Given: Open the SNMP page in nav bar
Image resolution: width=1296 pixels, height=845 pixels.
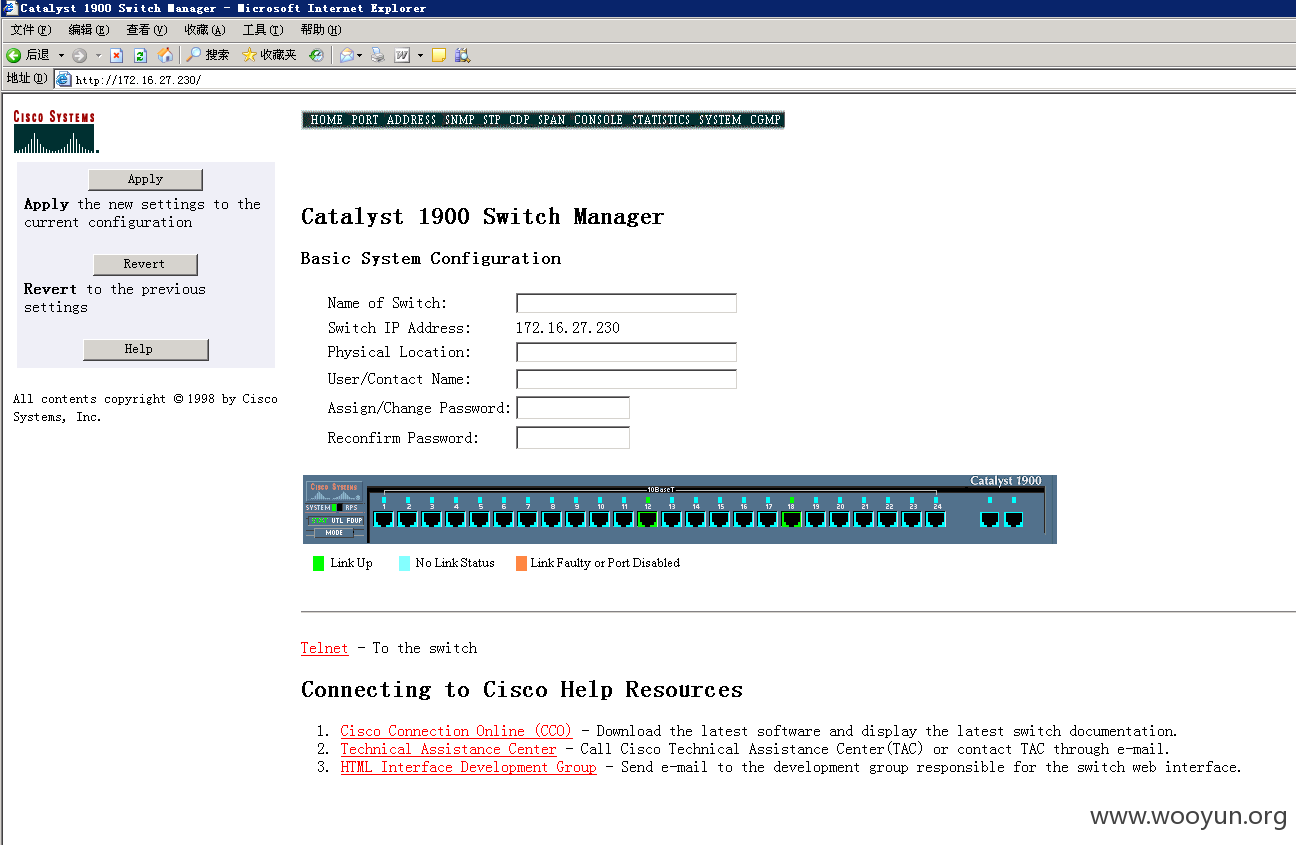Looking at the screenshot, I should point(460,120).
